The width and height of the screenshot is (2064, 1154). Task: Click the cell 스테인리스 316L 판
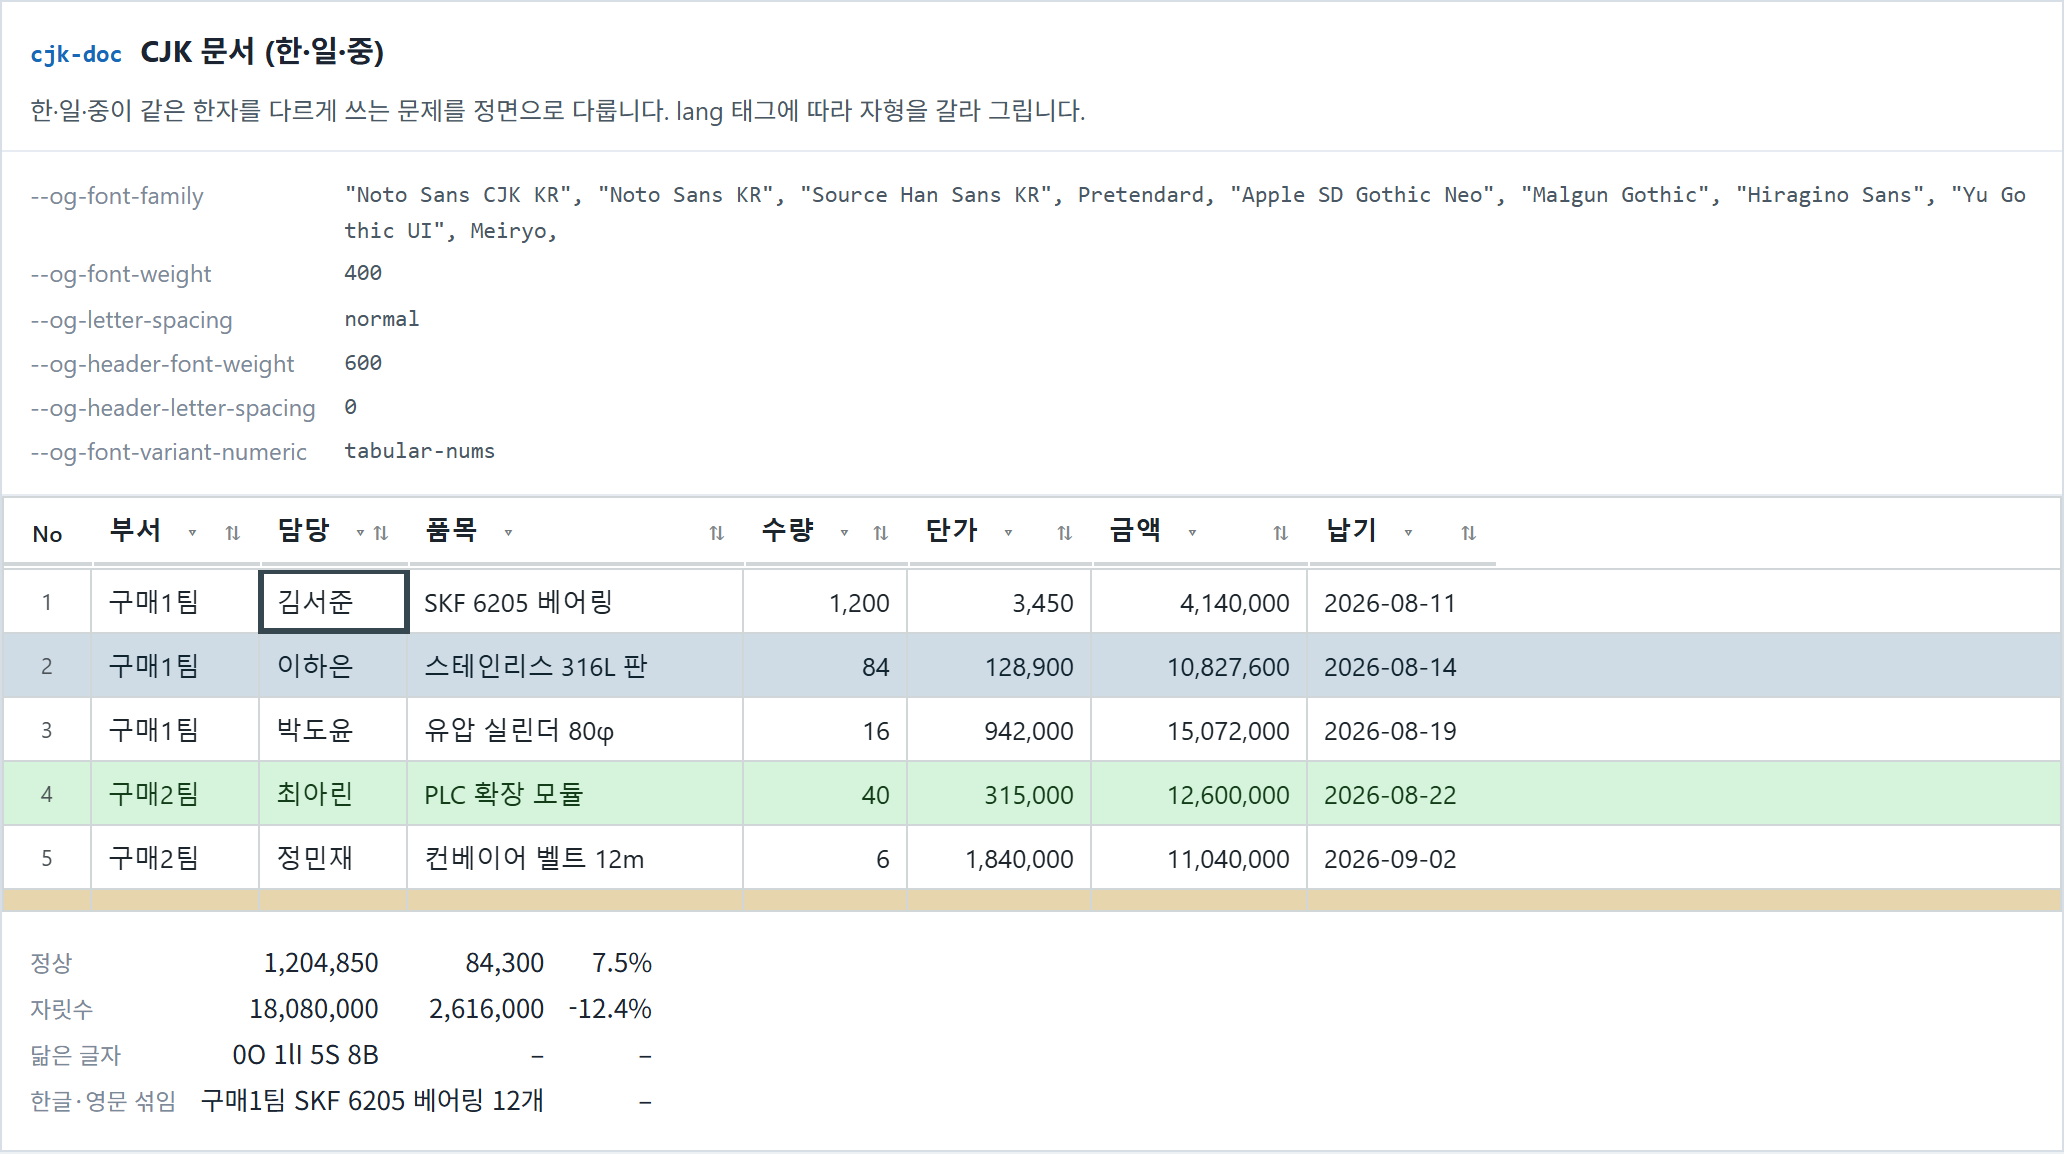(x=575, y=666)
